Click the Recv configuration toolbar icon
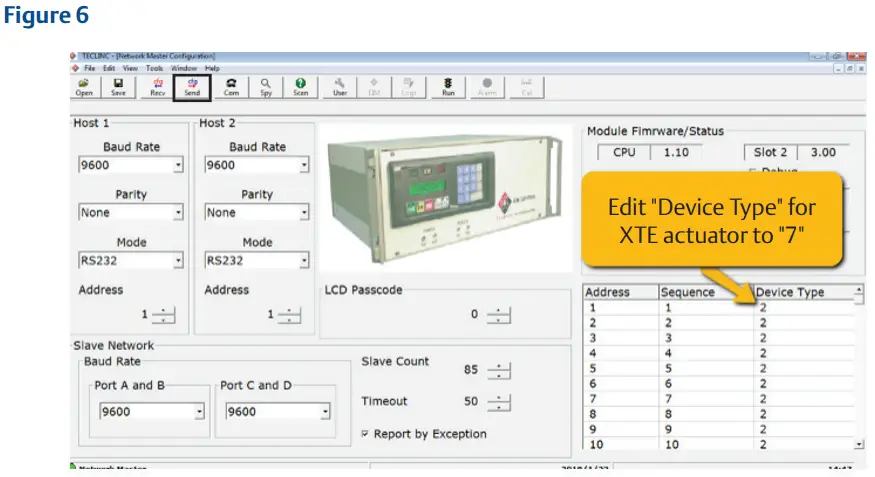This screenshot has width=875, height=477. click(x=158, y=88)
